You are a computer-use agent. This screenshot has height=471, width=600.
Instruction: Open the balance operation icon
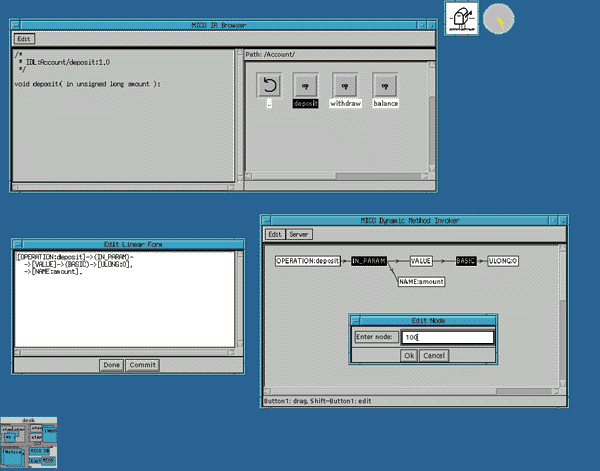pyautogui.click(x=385, y=86)
